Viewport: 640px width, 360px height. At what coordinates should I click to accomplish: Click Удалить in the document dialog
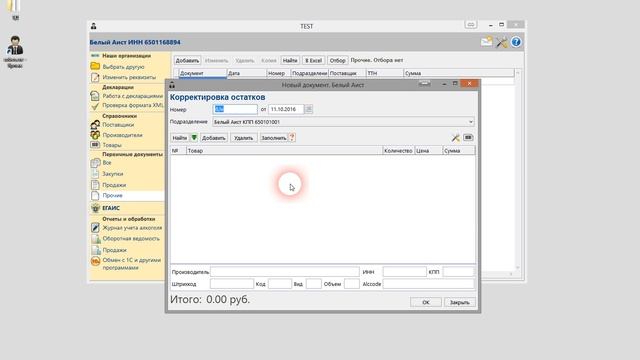coord(244,138)
